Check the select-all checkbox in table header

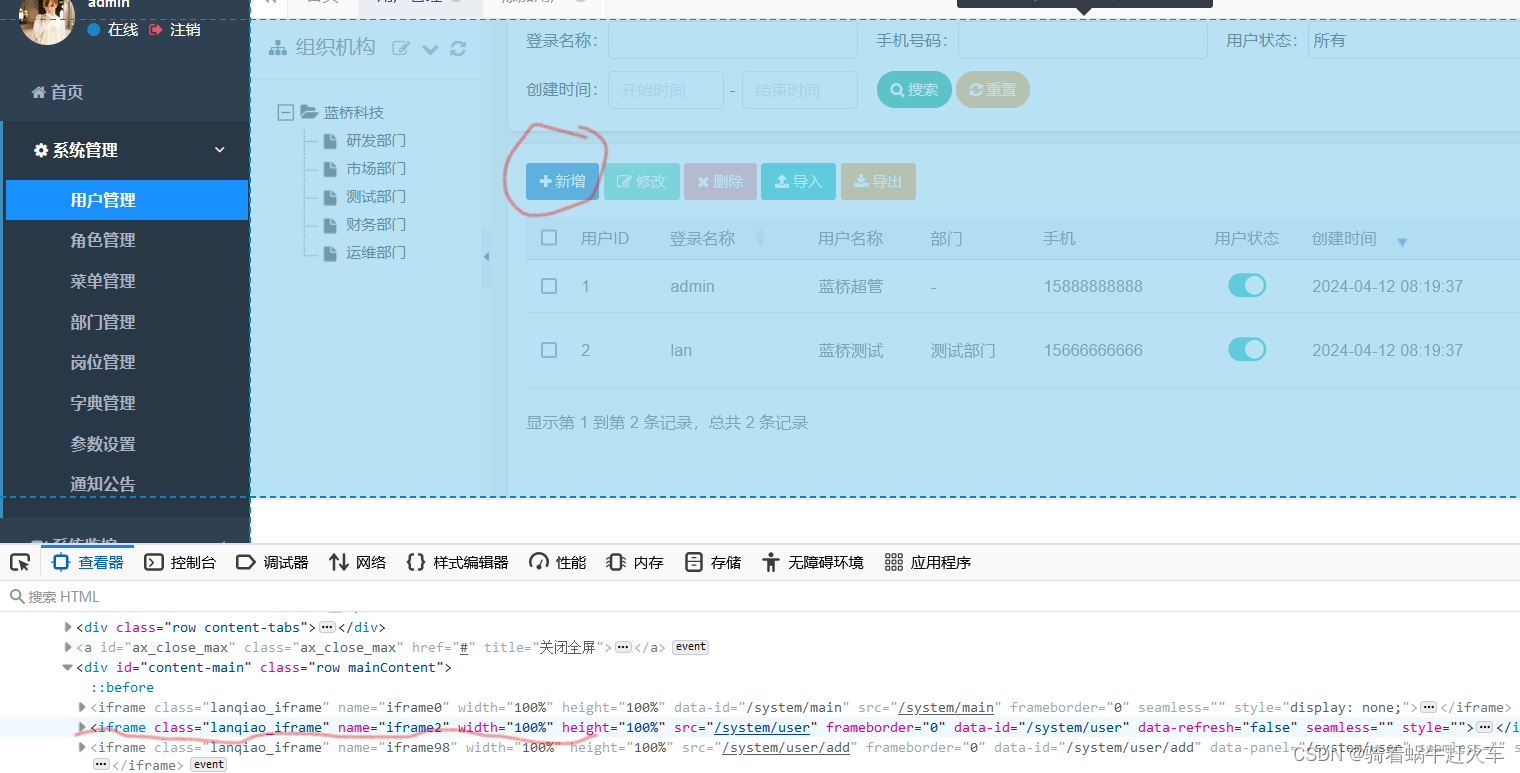548,237
